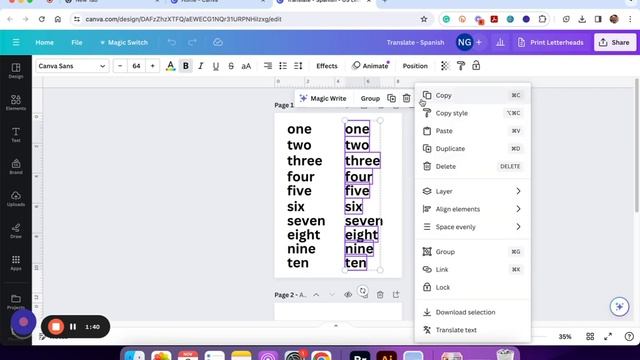
Task: Toggle underline formatting
Action: click(216, 66)
